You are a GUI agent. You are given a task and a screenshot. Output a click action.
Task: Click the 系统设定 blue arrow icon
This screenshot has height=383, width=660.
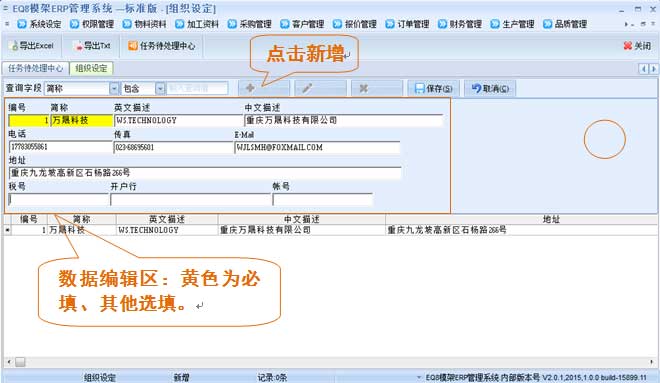pyautogui.click(x=22, y=24)
